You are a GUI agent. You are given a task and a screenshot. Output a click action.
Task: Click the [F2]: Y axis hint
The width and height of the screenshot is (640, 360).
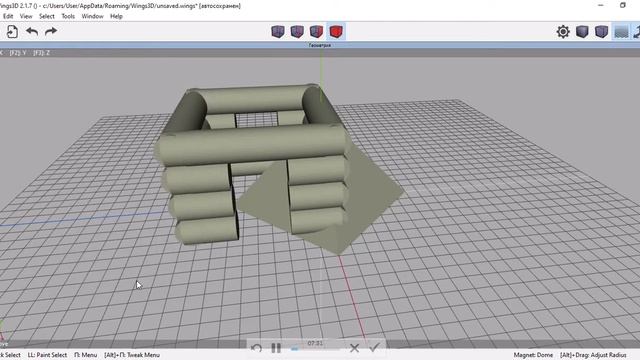tap(18, 53)
